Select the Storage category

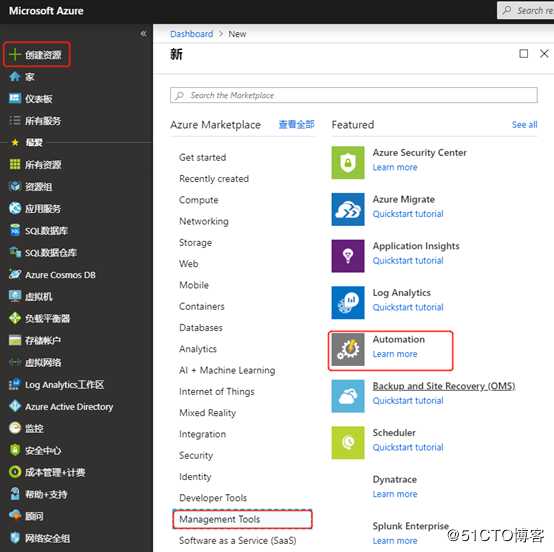pyautogui.click(x=195, y=243)
